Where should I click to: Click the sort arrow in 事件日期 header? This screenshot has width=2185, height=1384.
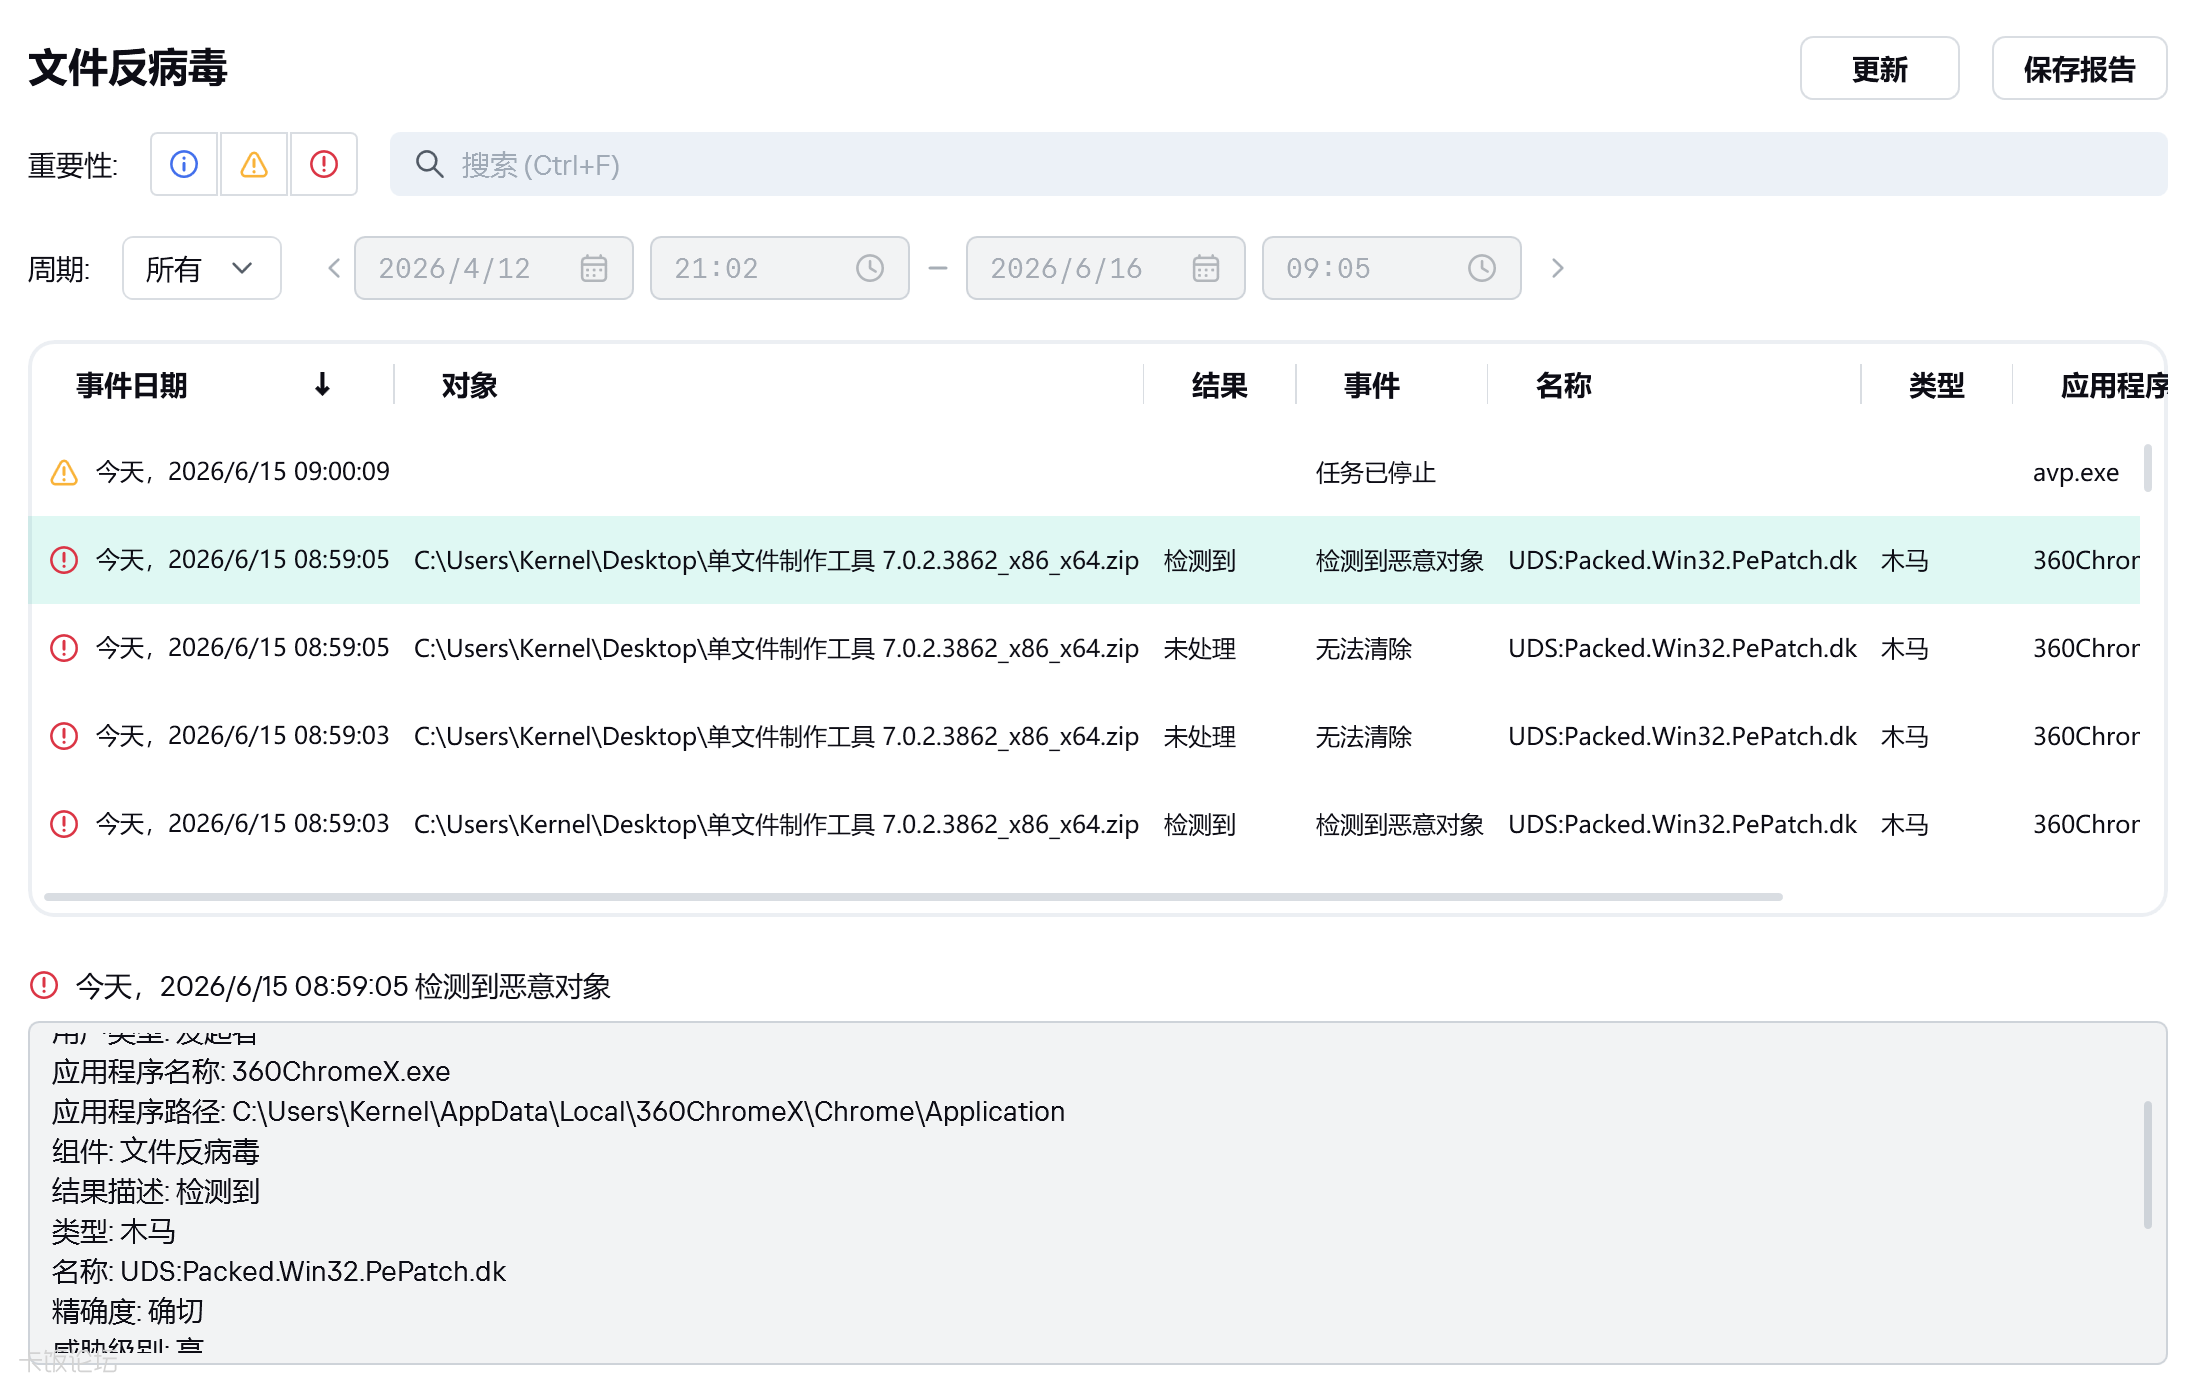[322, 385]
